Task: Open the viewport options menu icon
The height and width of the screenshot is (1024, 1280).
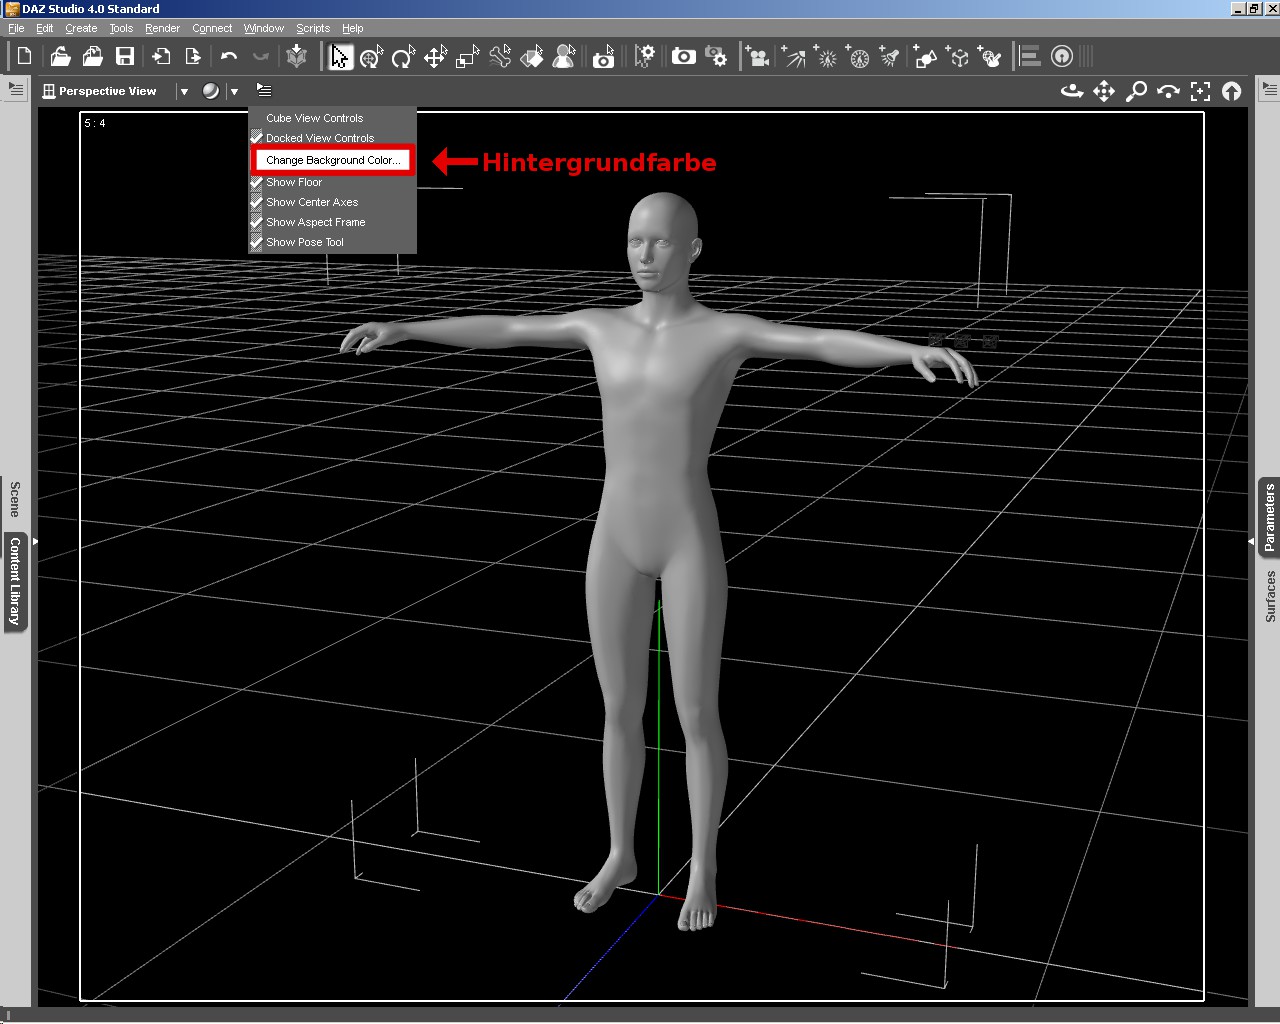Action: point(264,90)
